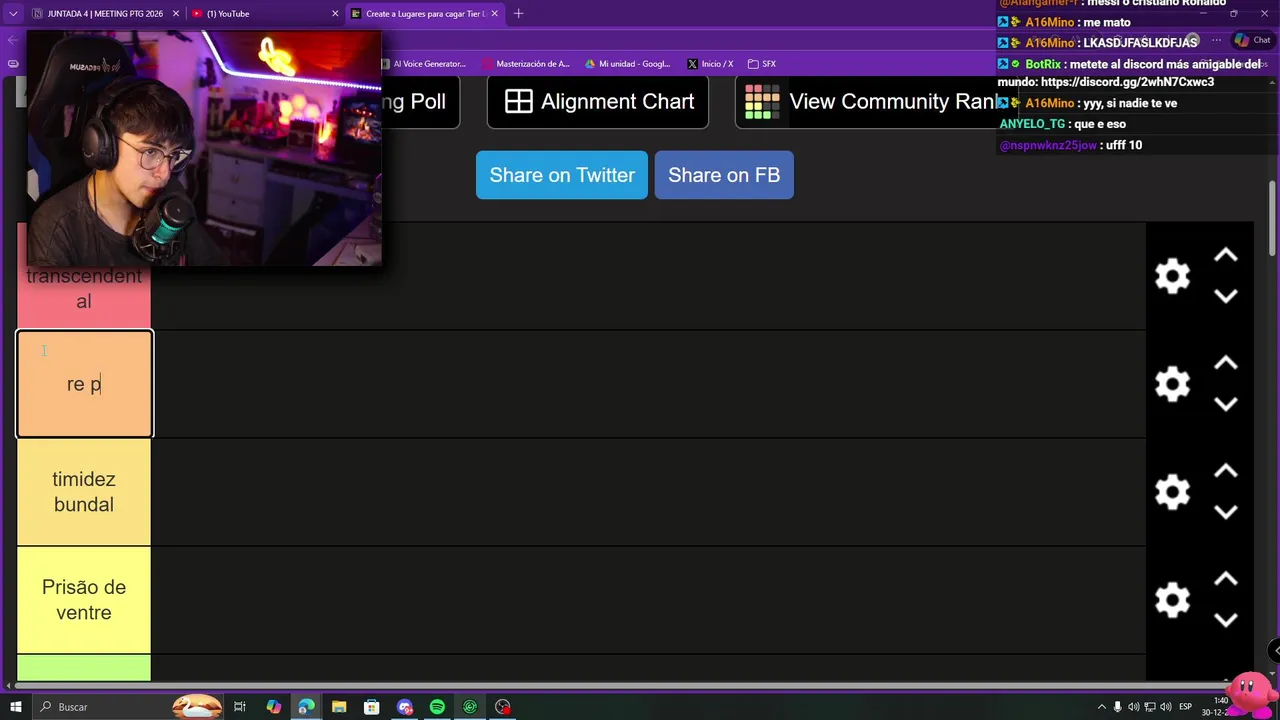Move the 're p' tier row up
The height and width of the screenshot is (720, 1280).
pyautogui.click(x=1226, y=364)
